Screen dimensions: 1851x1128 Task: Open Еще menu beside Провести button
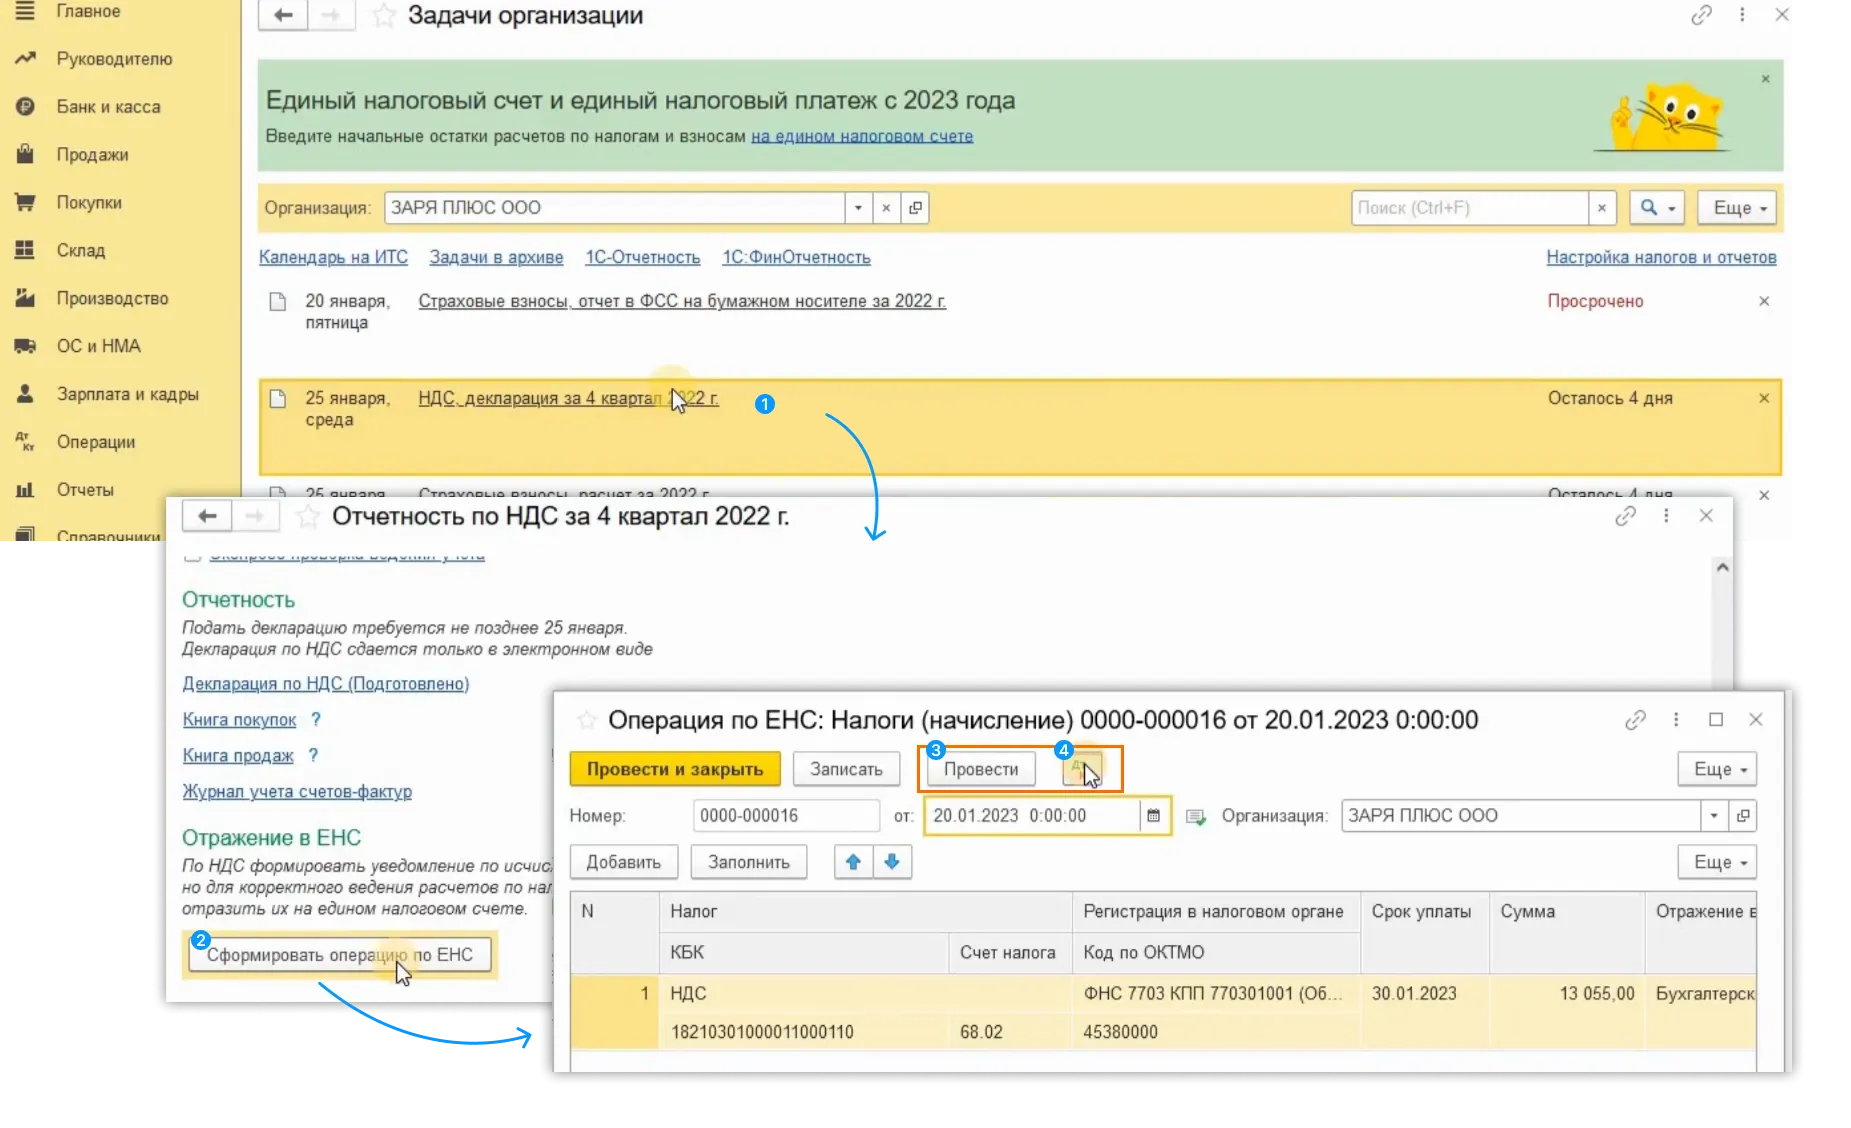tap(1717, 769)
